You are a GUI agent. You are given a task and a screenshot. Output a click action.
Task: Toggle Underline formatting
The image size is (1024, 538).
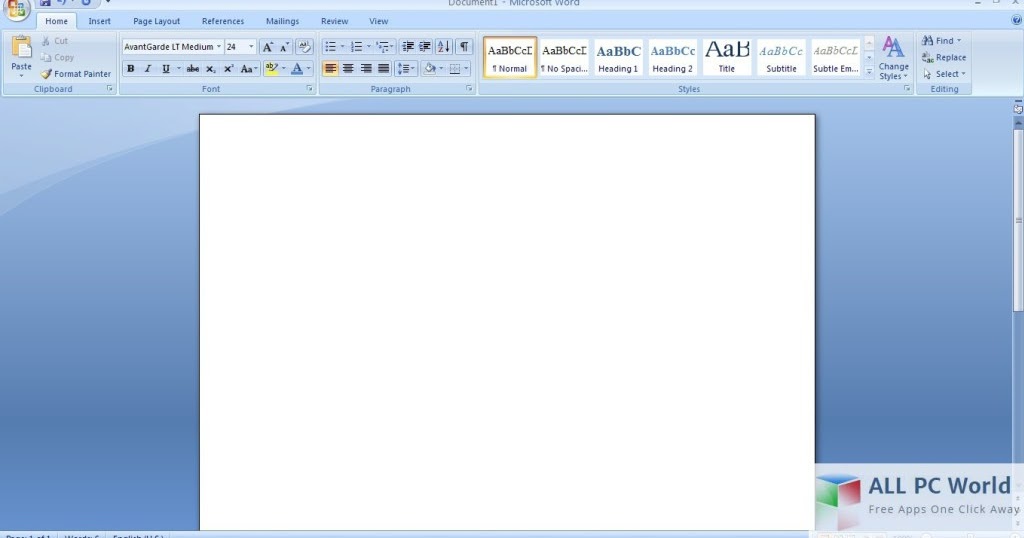tap(165, 69)
